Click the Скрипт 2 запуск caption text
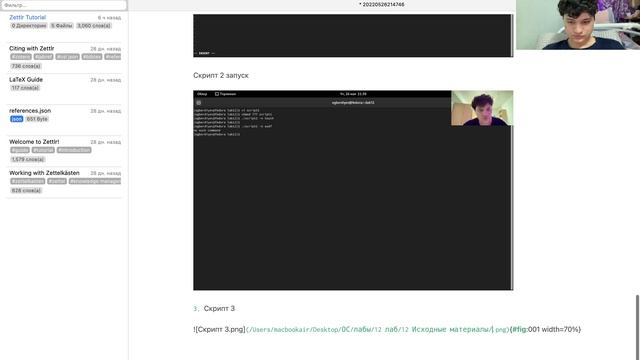 coord(220,76)
